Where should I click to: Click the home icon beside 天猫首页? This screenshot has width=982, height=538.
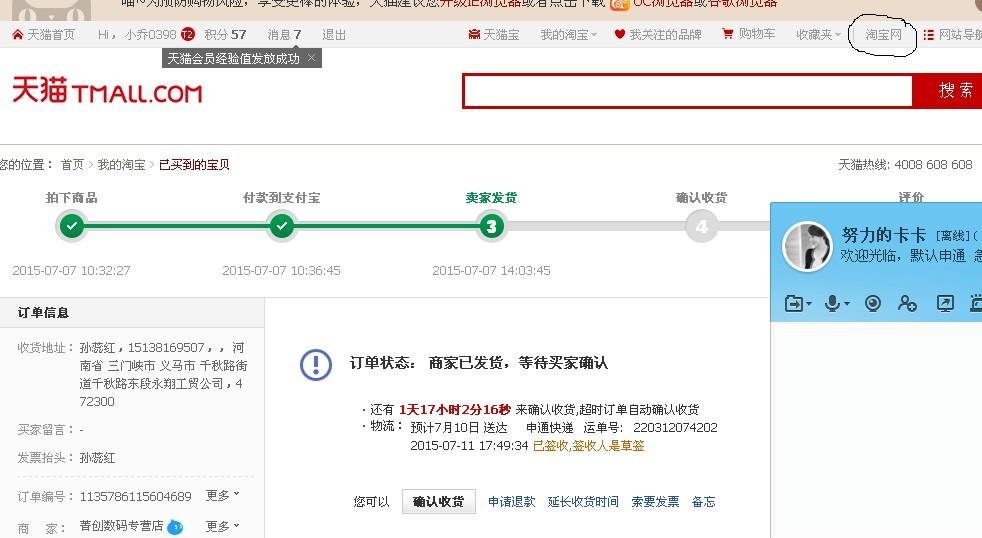pos(18,34)
